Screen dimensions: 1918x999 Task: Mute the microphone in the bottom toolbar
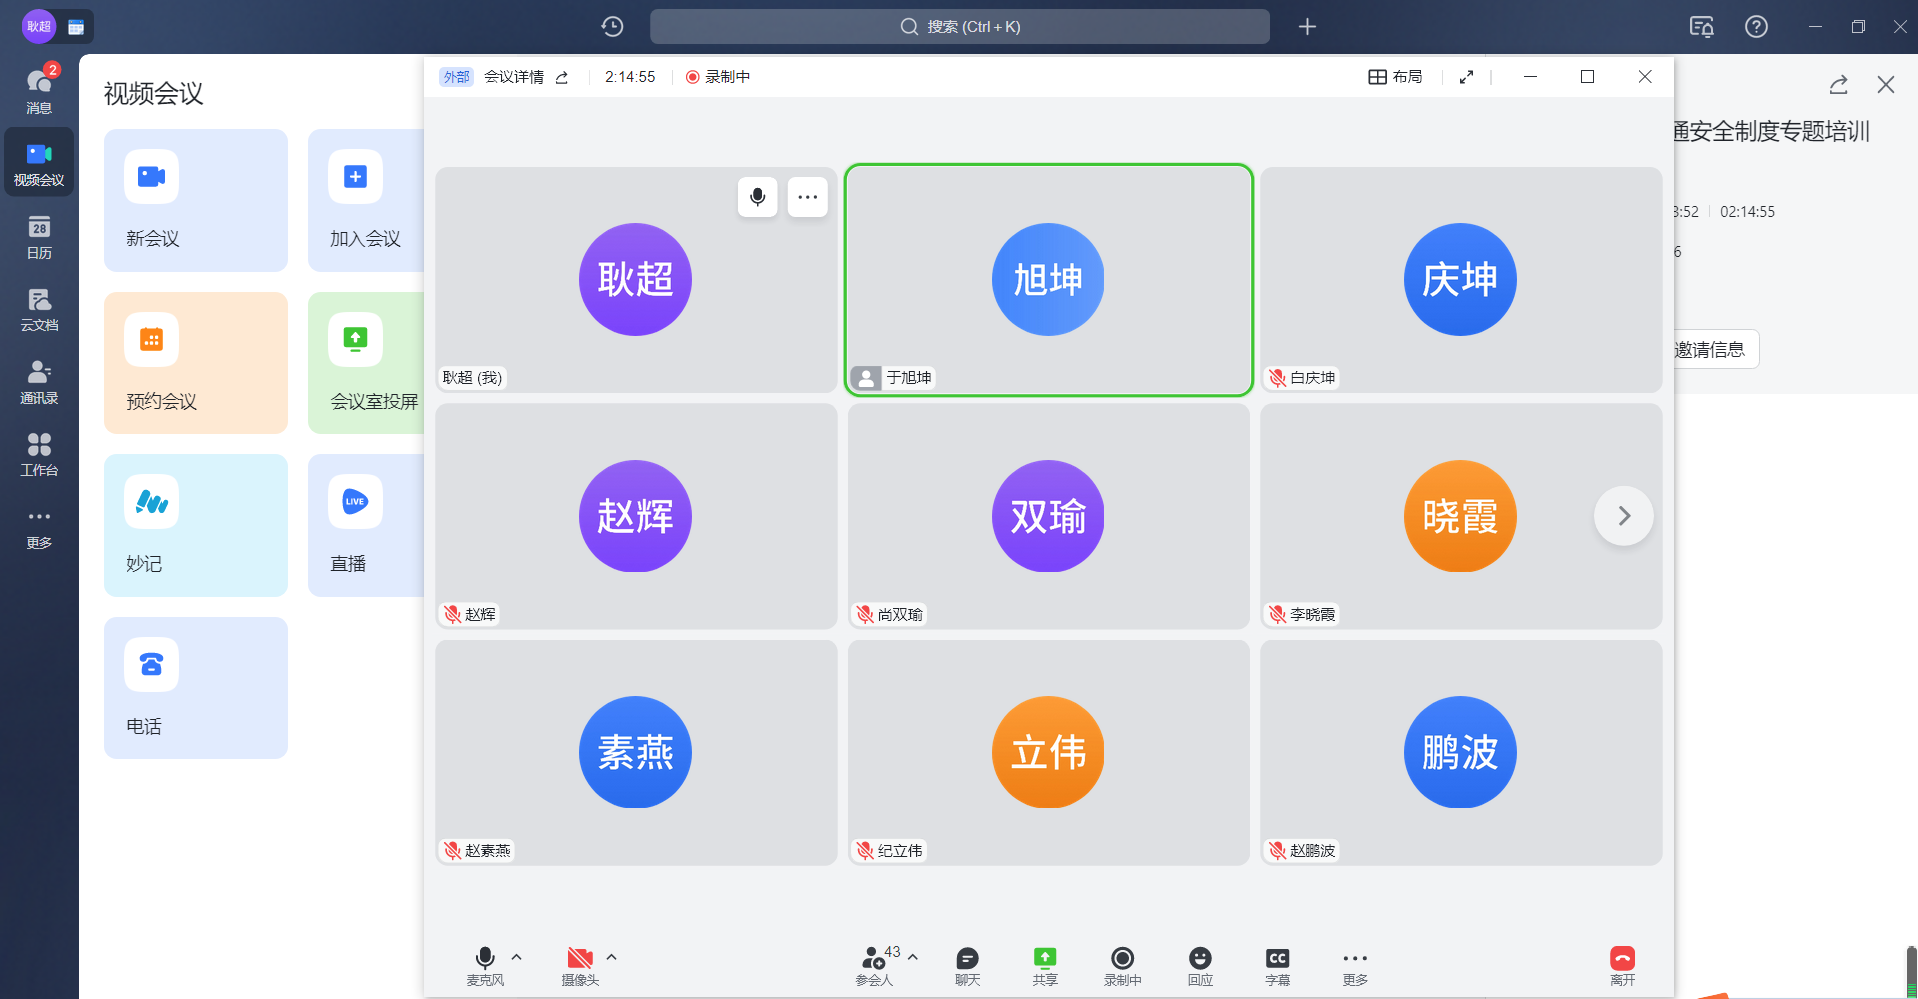tap(485, 965)
